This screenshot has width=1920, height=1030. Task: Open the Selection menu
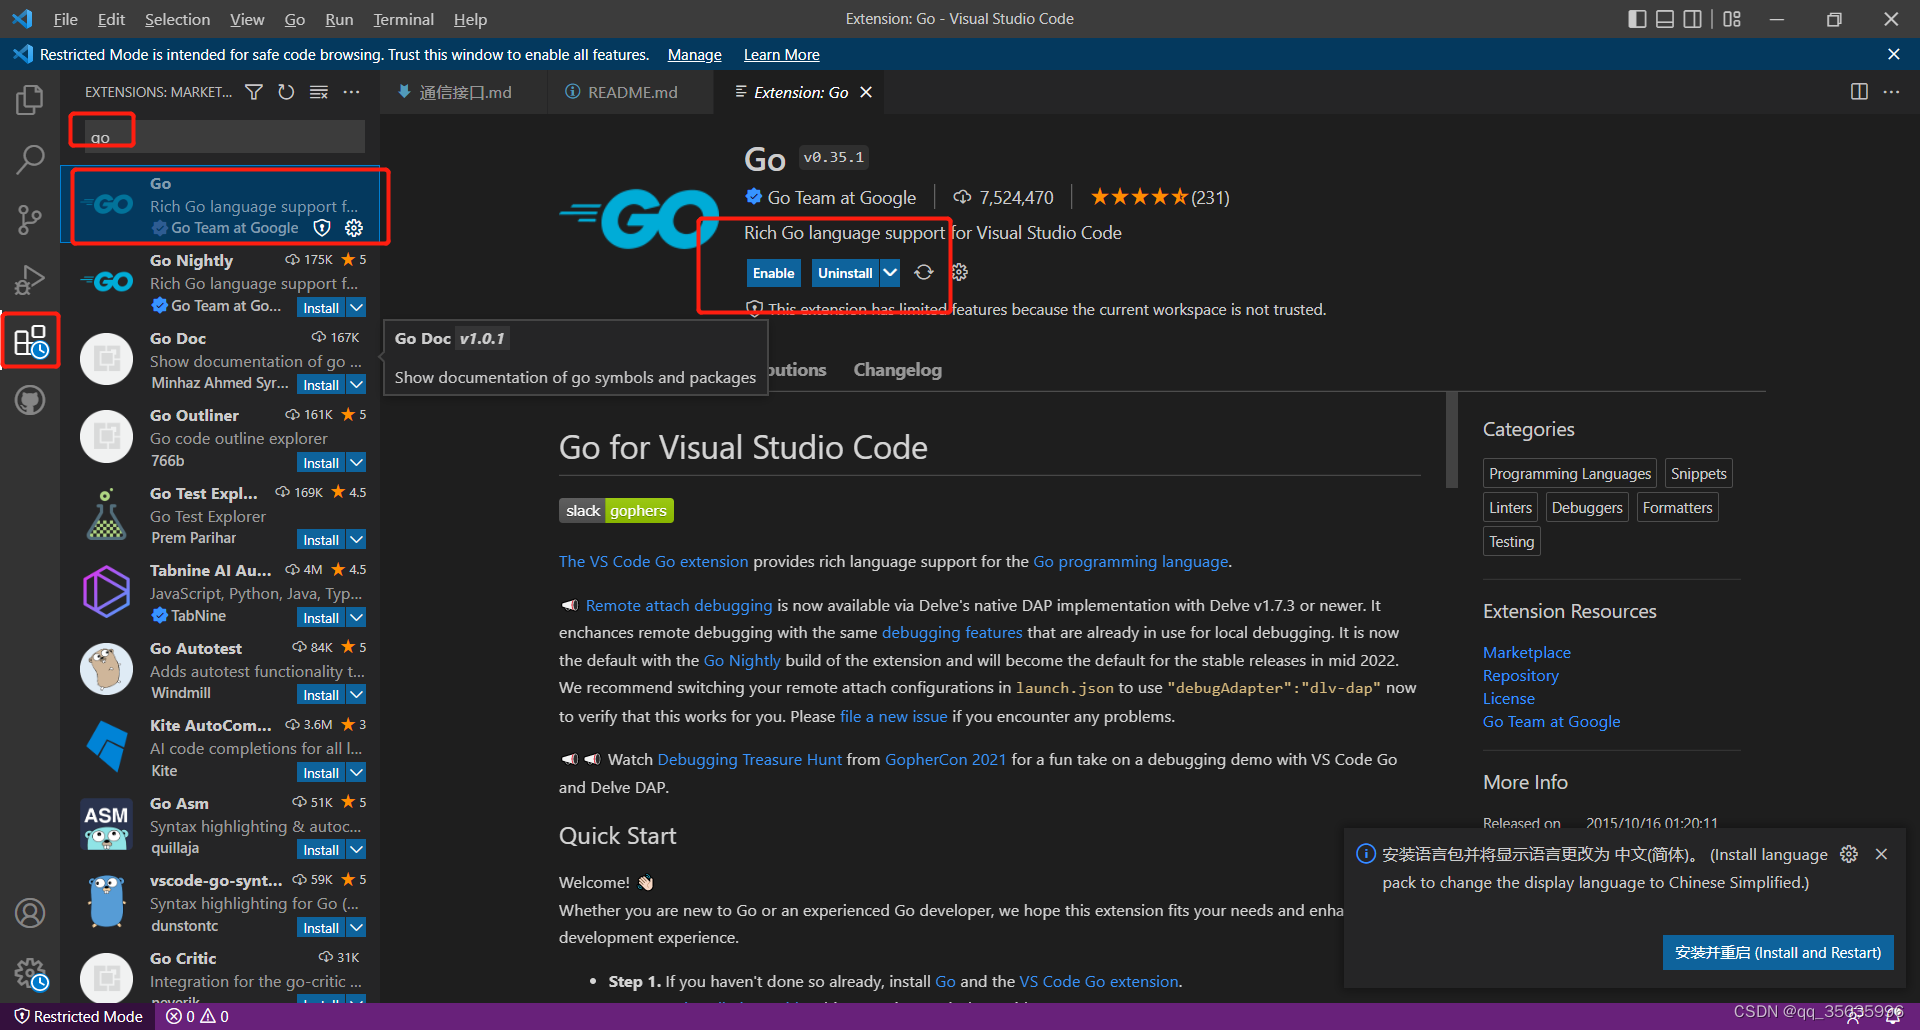click(177, 19)
